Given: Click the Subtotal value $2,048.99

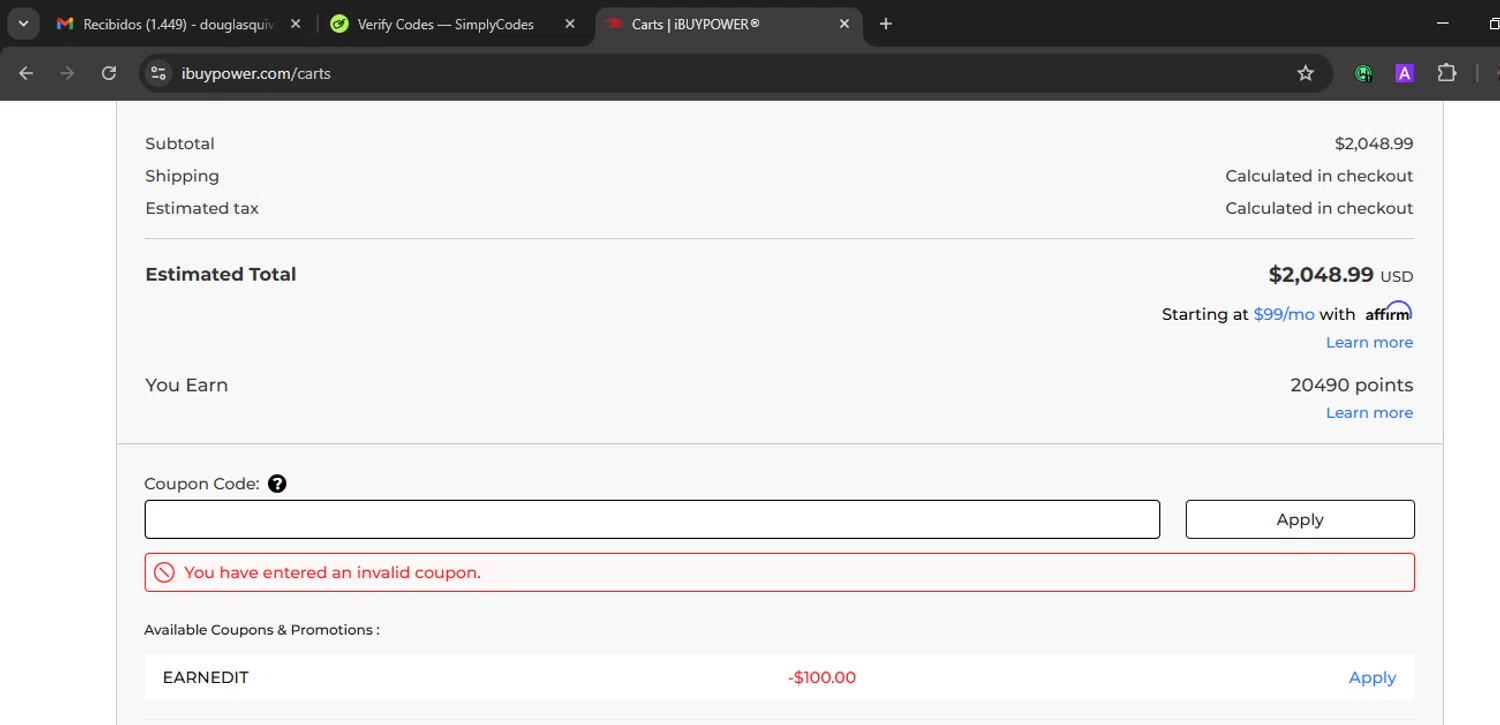Looking at the screenshot, I should coord(1374,144).
